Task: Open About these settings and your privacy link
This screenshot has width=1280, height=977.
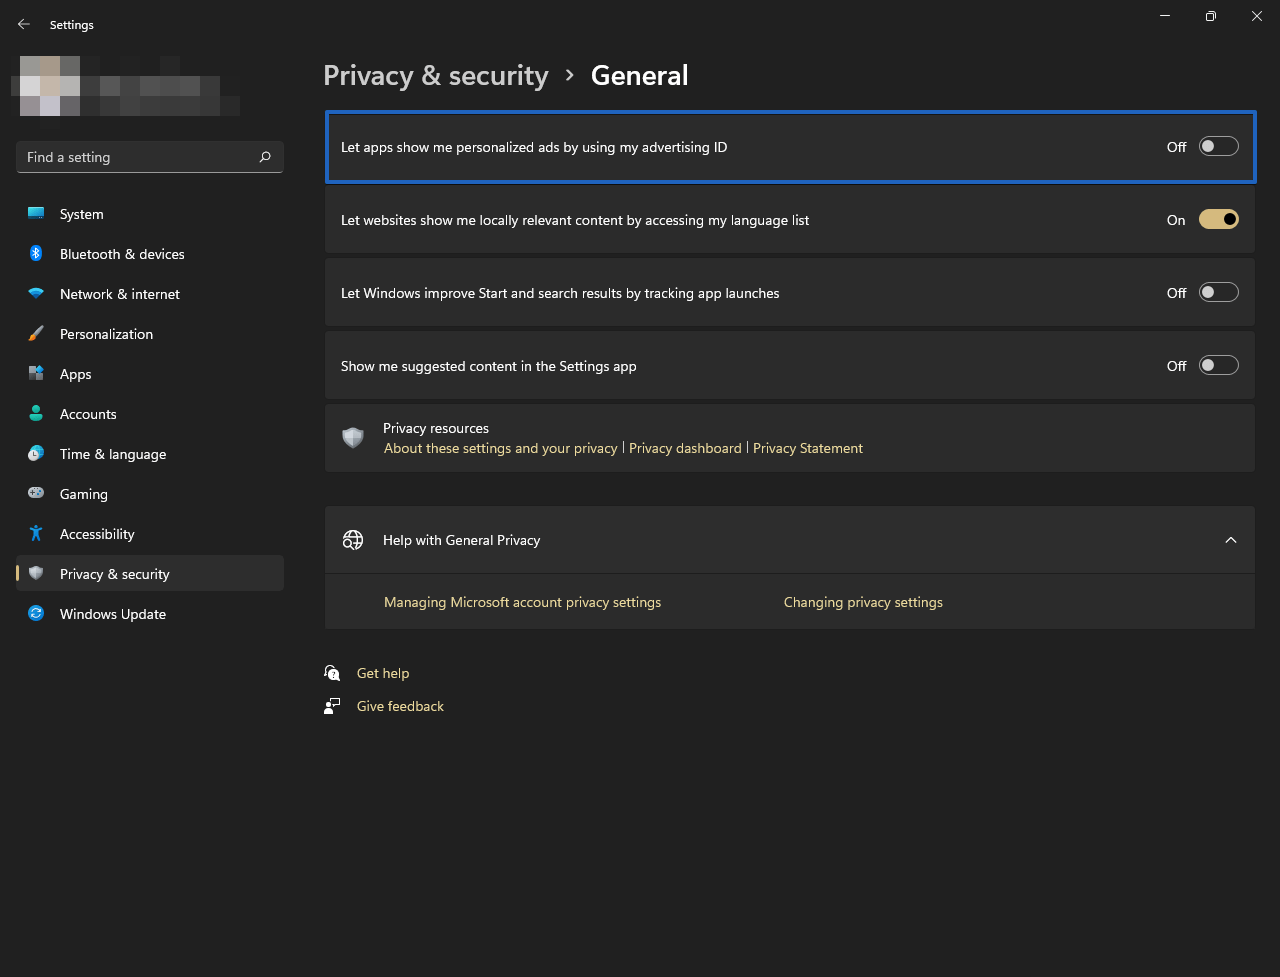Action: pos(501,448)
